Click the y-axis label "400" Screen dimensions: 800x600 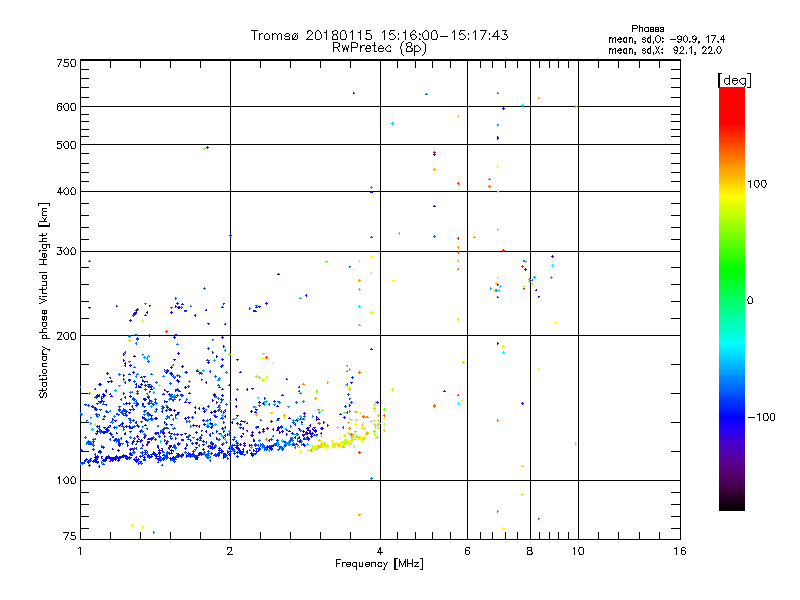[66, 191]
